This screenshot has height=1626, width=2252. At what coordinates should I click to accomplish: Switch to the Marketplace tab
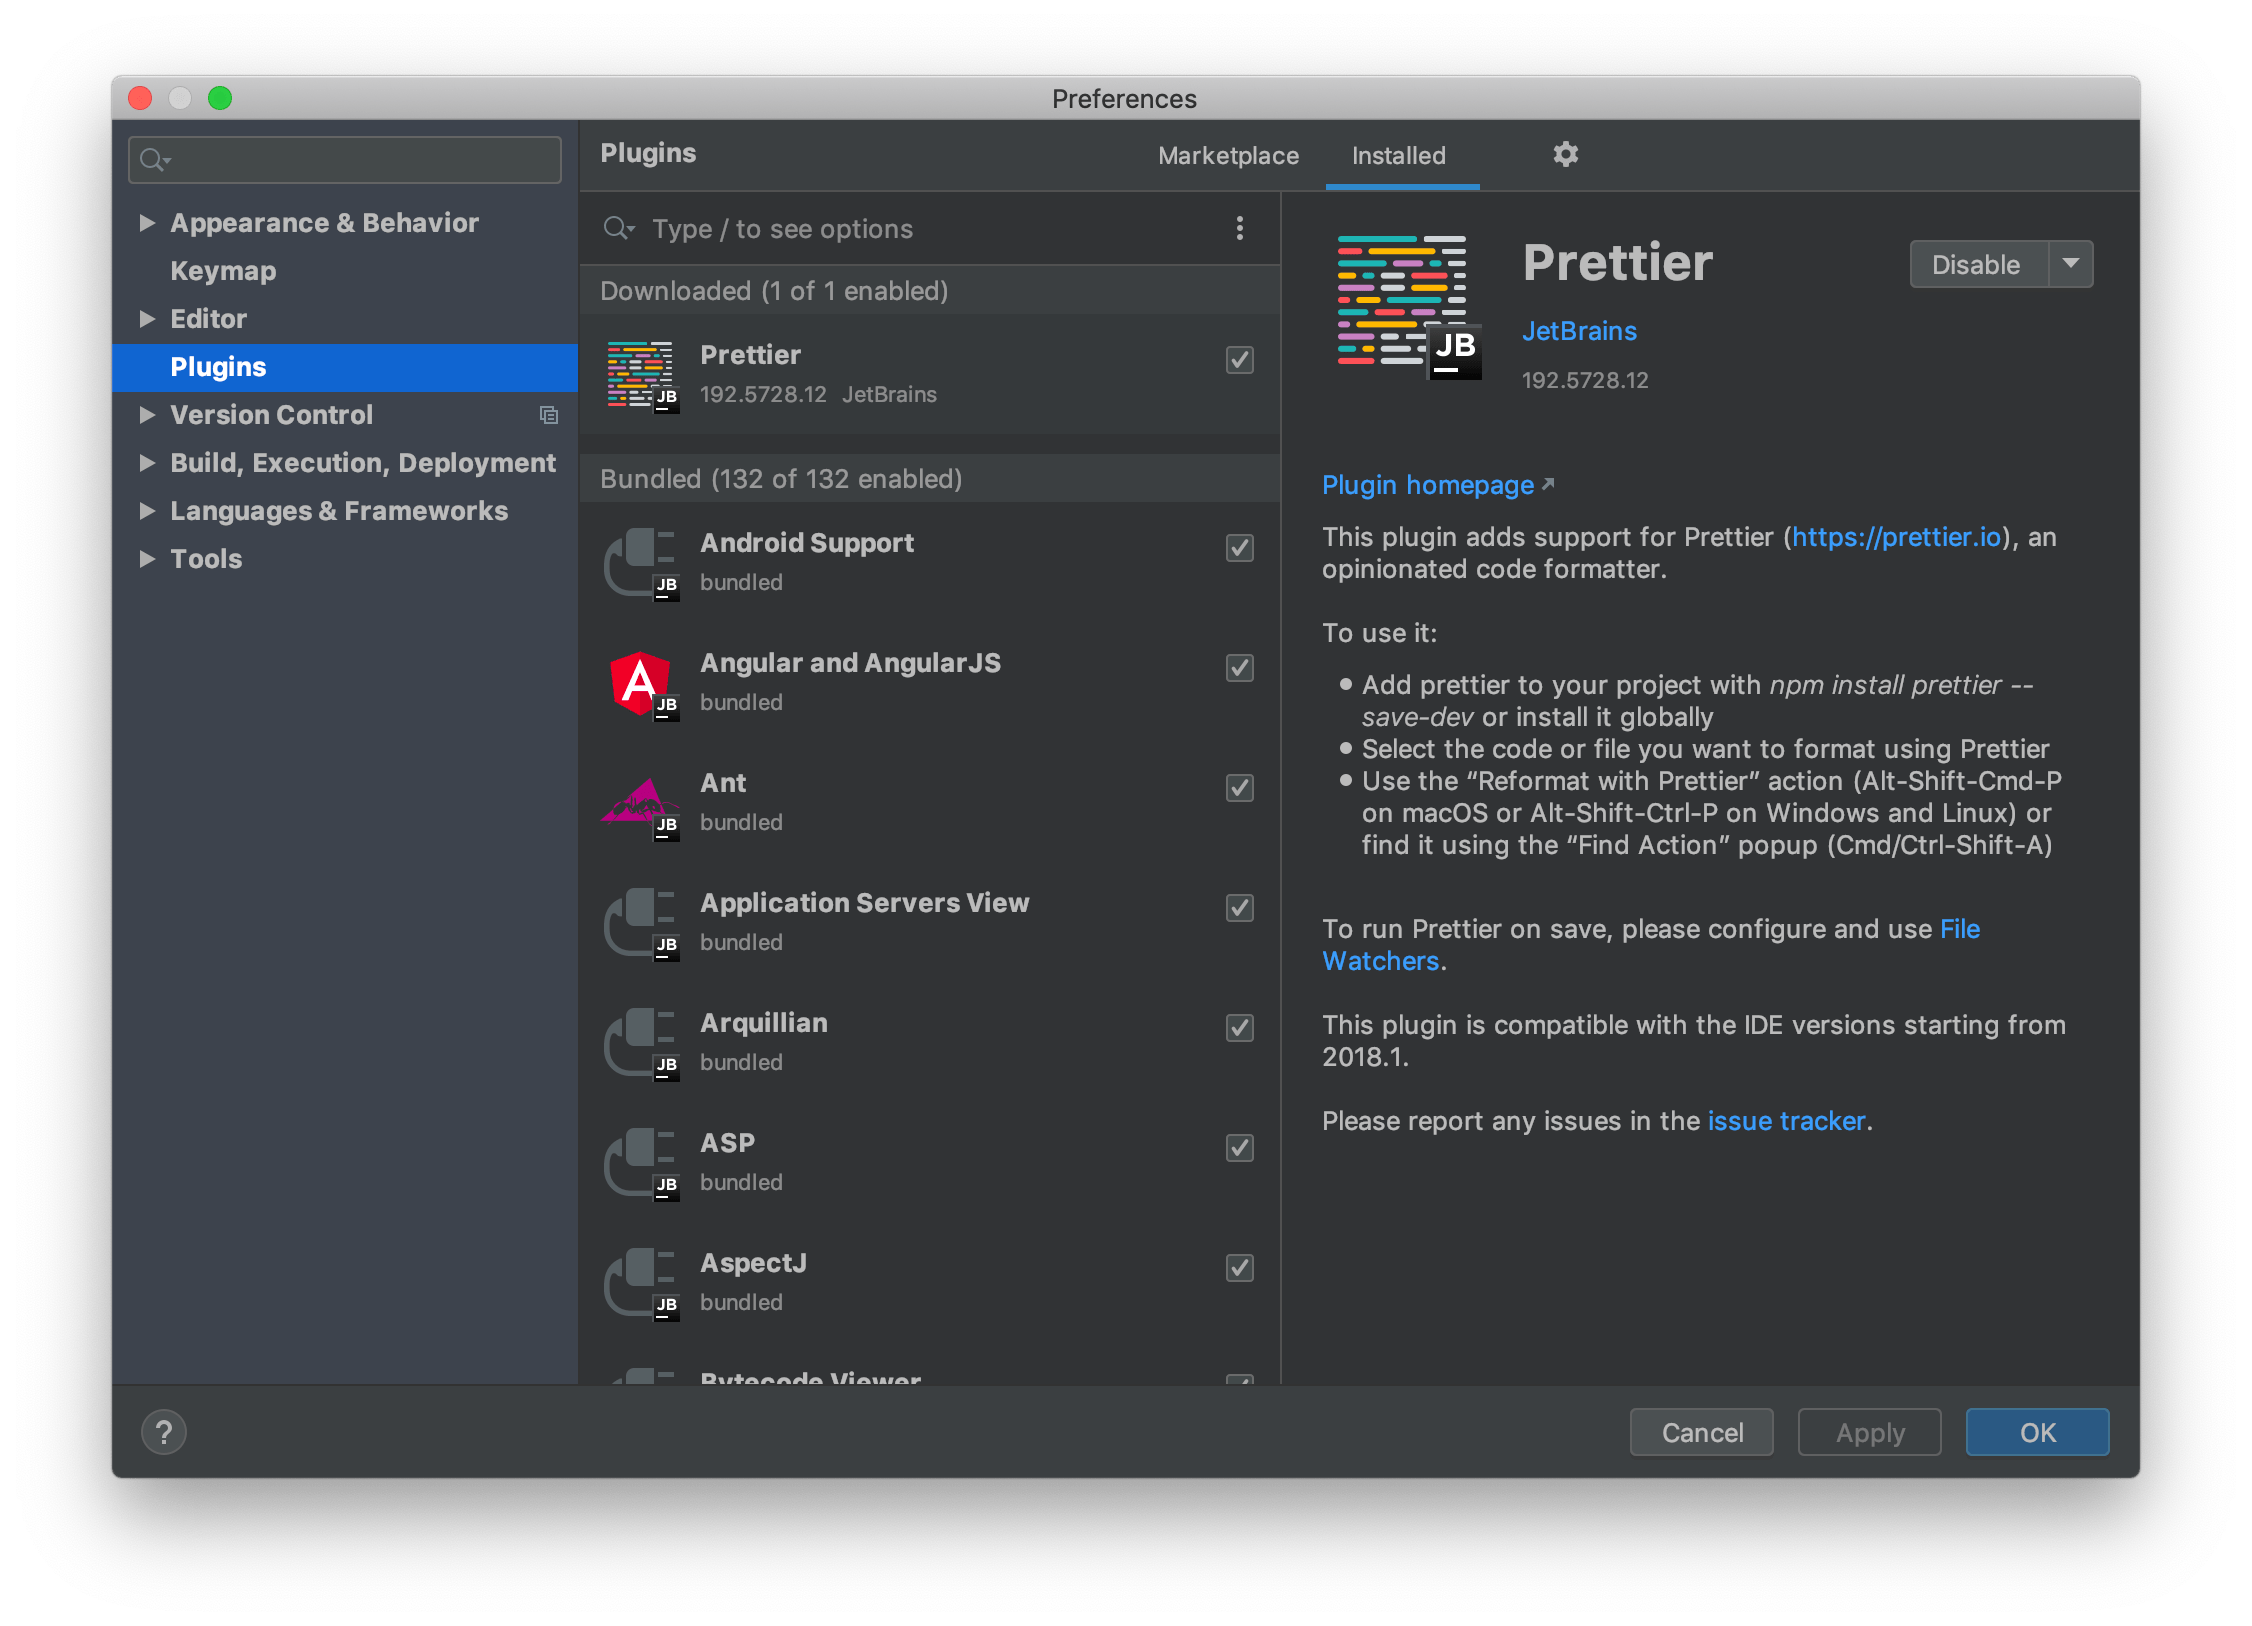(1228, 156)
